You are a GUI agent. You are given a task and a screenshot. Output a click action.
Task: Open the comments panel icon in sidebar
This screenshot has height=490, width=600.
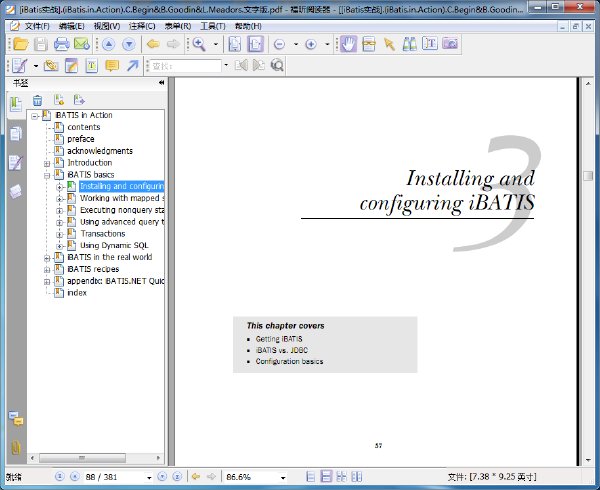pos(16,419)
